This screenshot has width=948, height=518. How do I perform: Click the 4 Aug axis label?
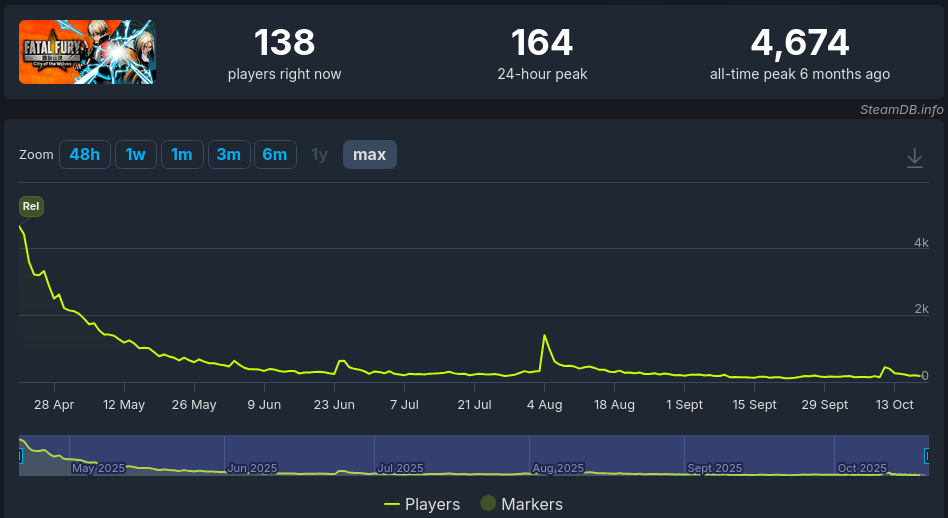[545, 405]
